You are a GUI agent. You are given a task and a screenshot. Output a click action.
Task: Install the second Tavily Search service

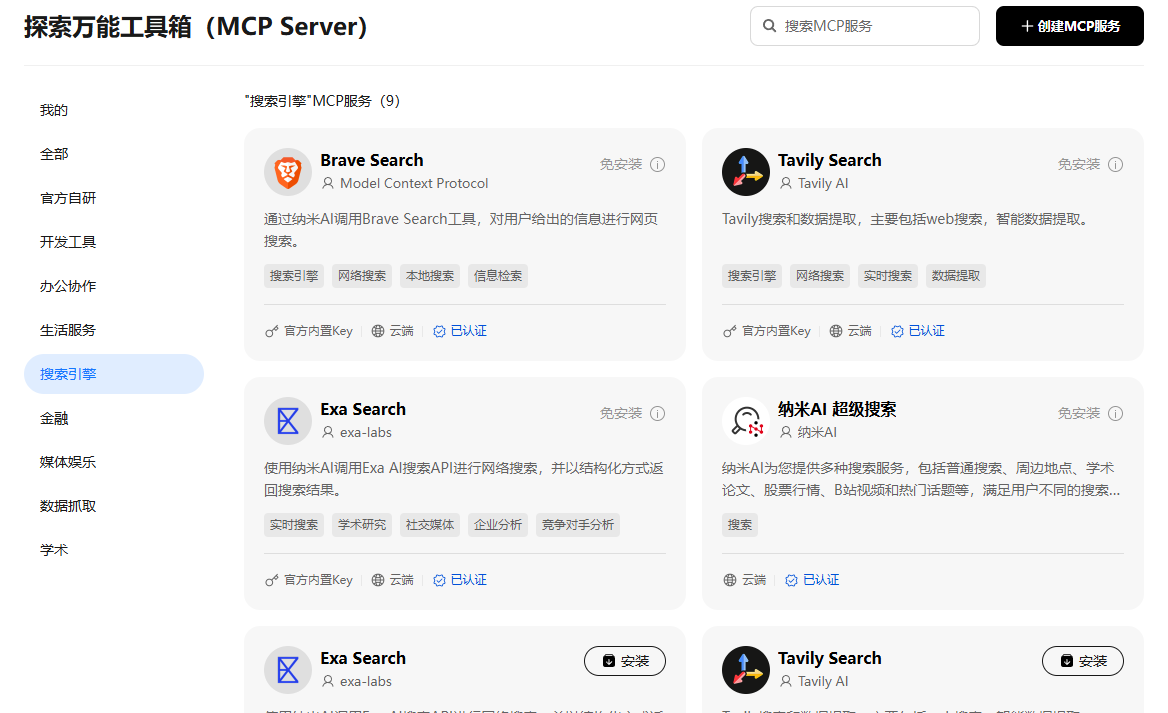1083,661
